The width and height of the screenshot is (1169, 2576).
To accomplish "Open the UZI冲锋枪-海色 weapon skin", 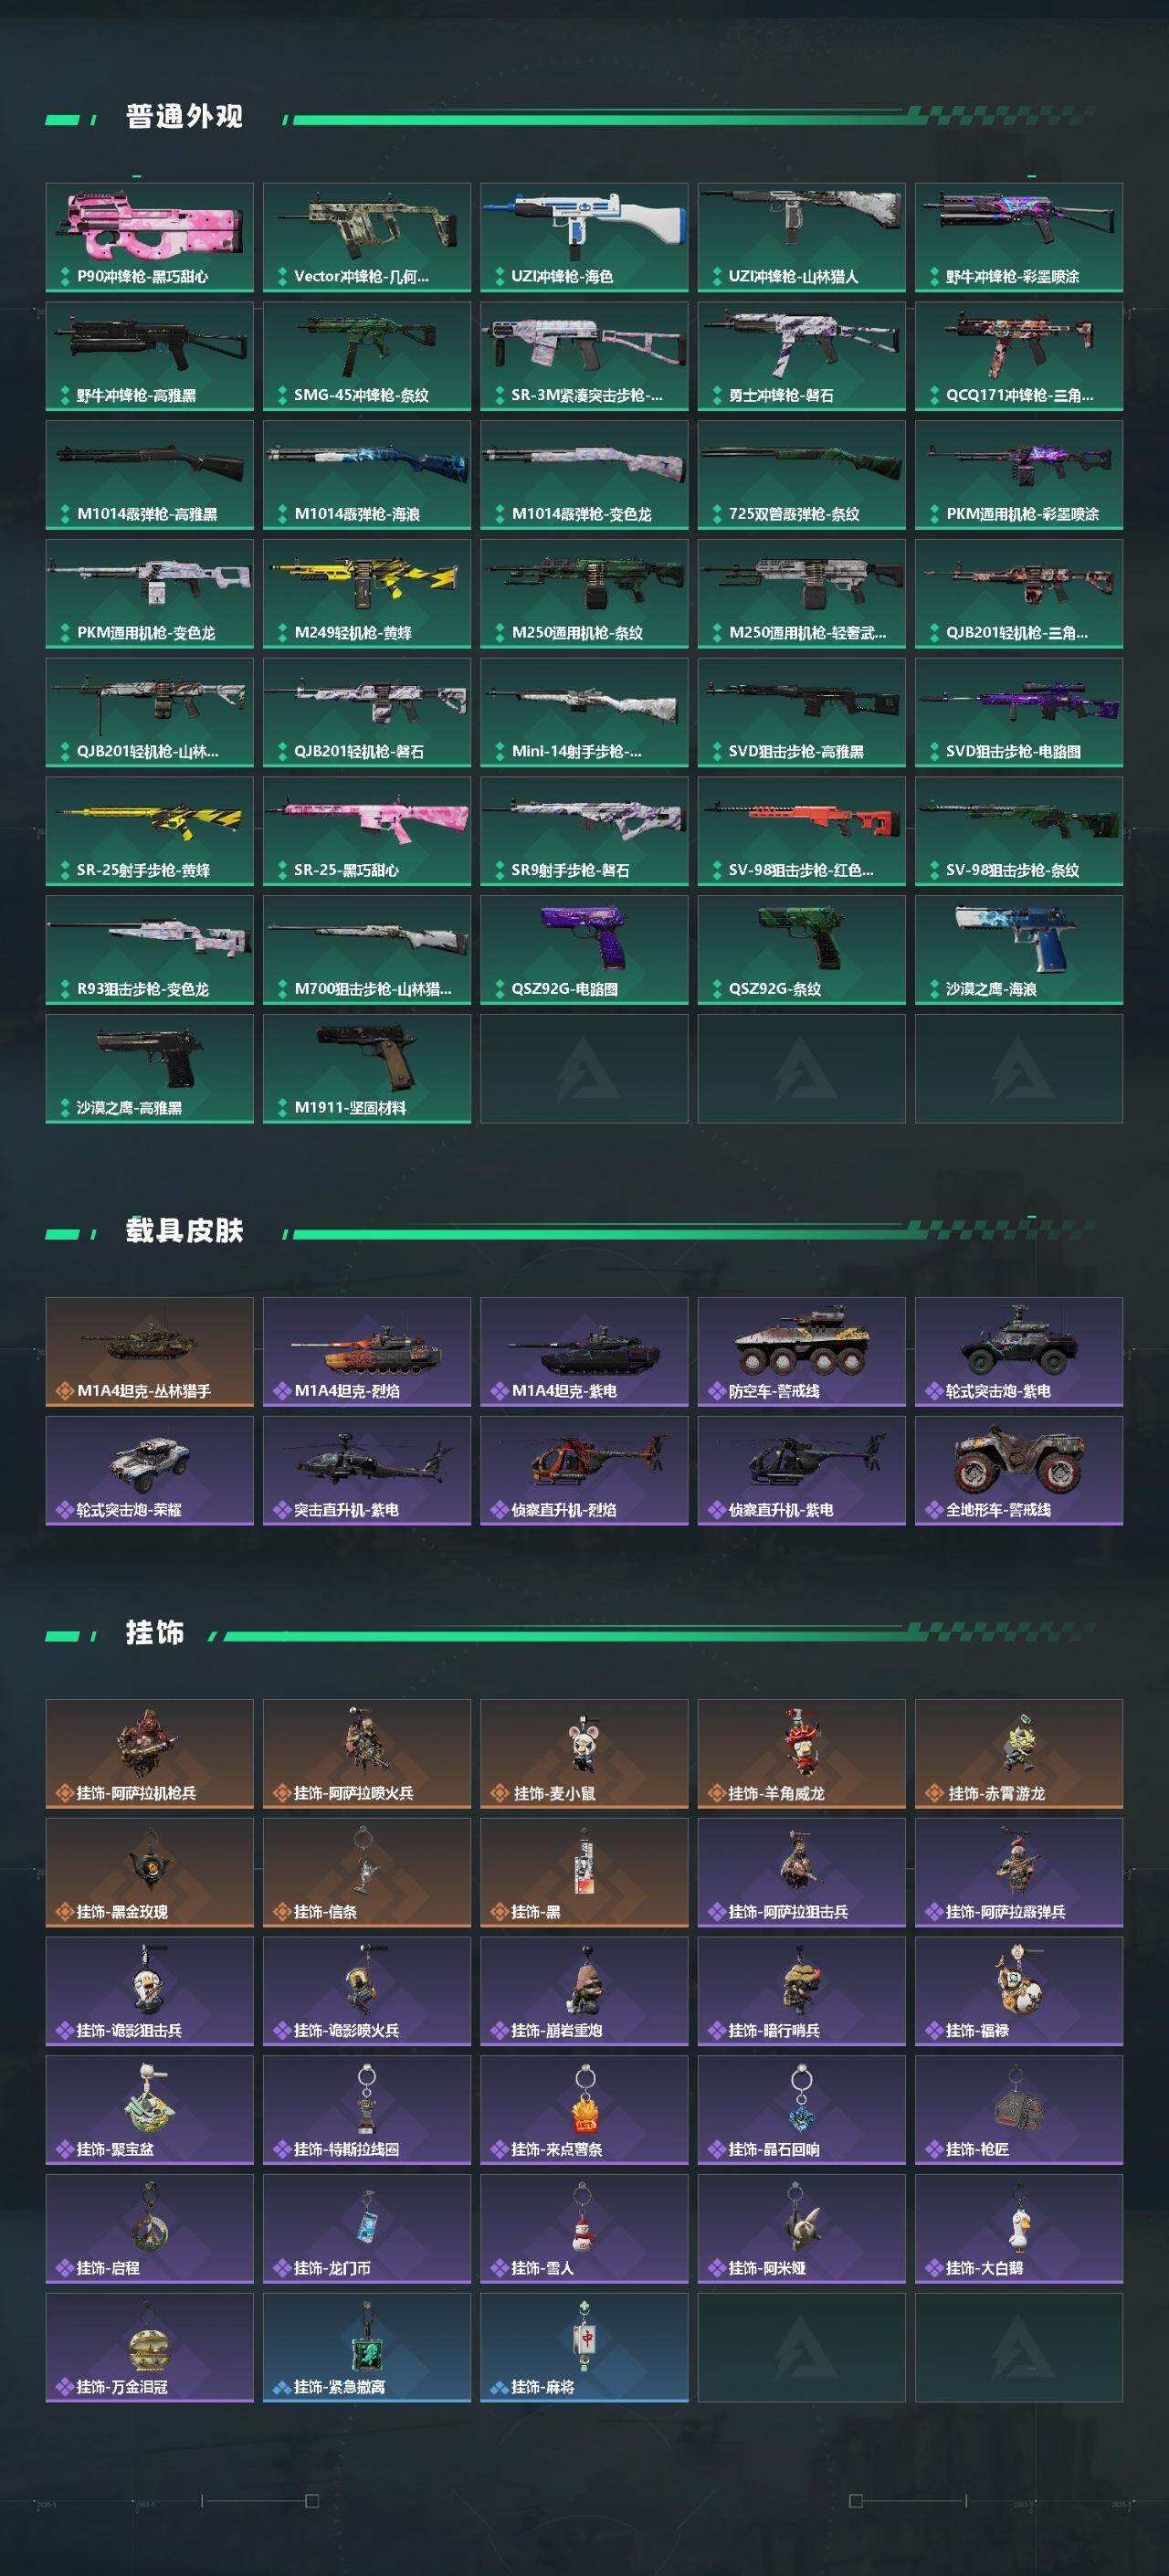I will pos(584,237).
